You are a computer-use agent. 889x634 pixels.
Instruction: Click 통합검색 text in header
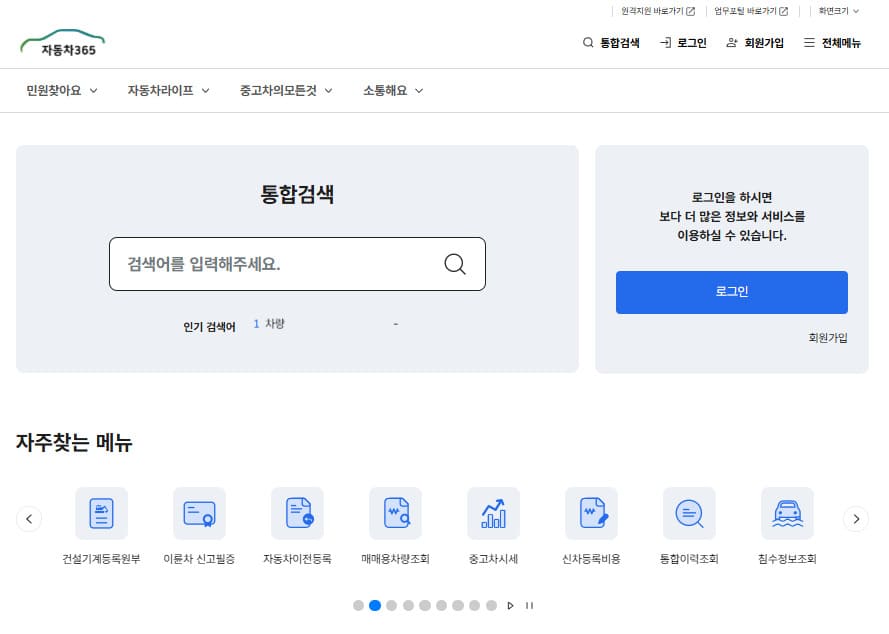[620, 43]
